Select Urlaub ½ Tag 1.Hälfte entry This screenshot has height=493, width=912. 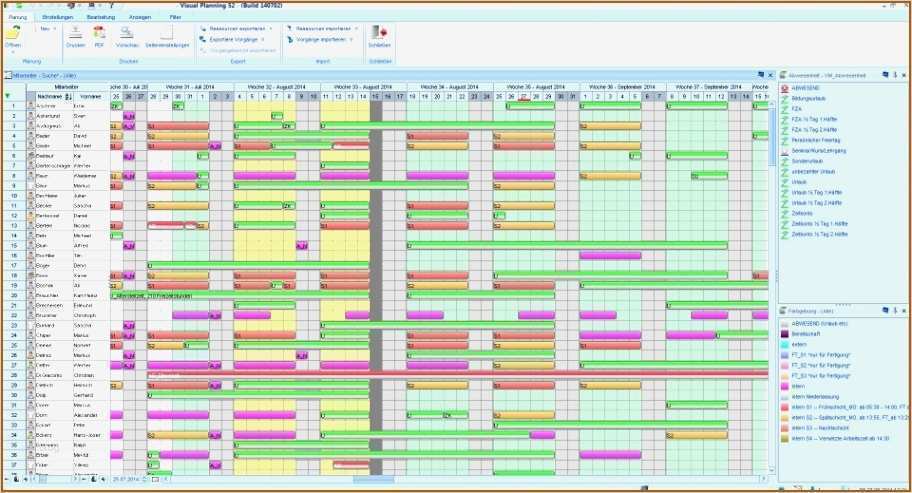tap(817, 192)
